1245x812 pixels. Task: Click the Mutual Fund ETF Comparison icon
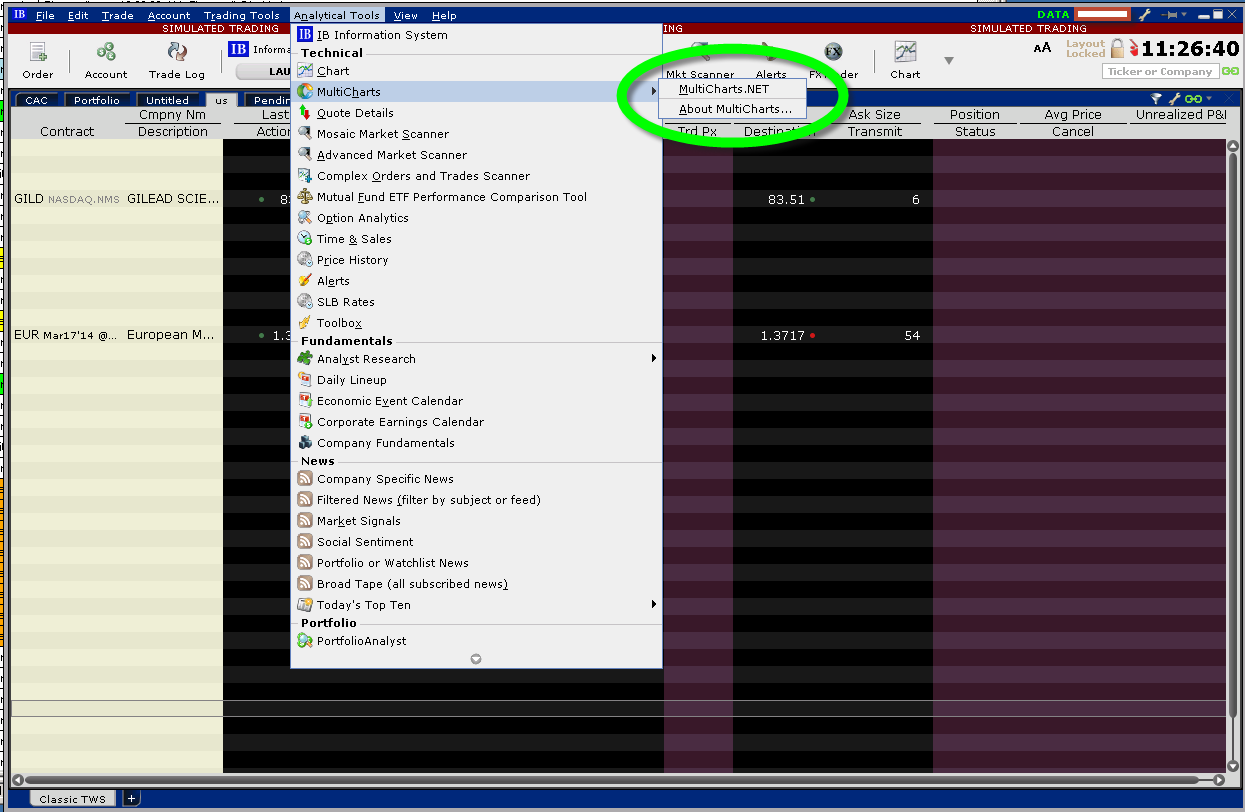(x=306, y=197)
